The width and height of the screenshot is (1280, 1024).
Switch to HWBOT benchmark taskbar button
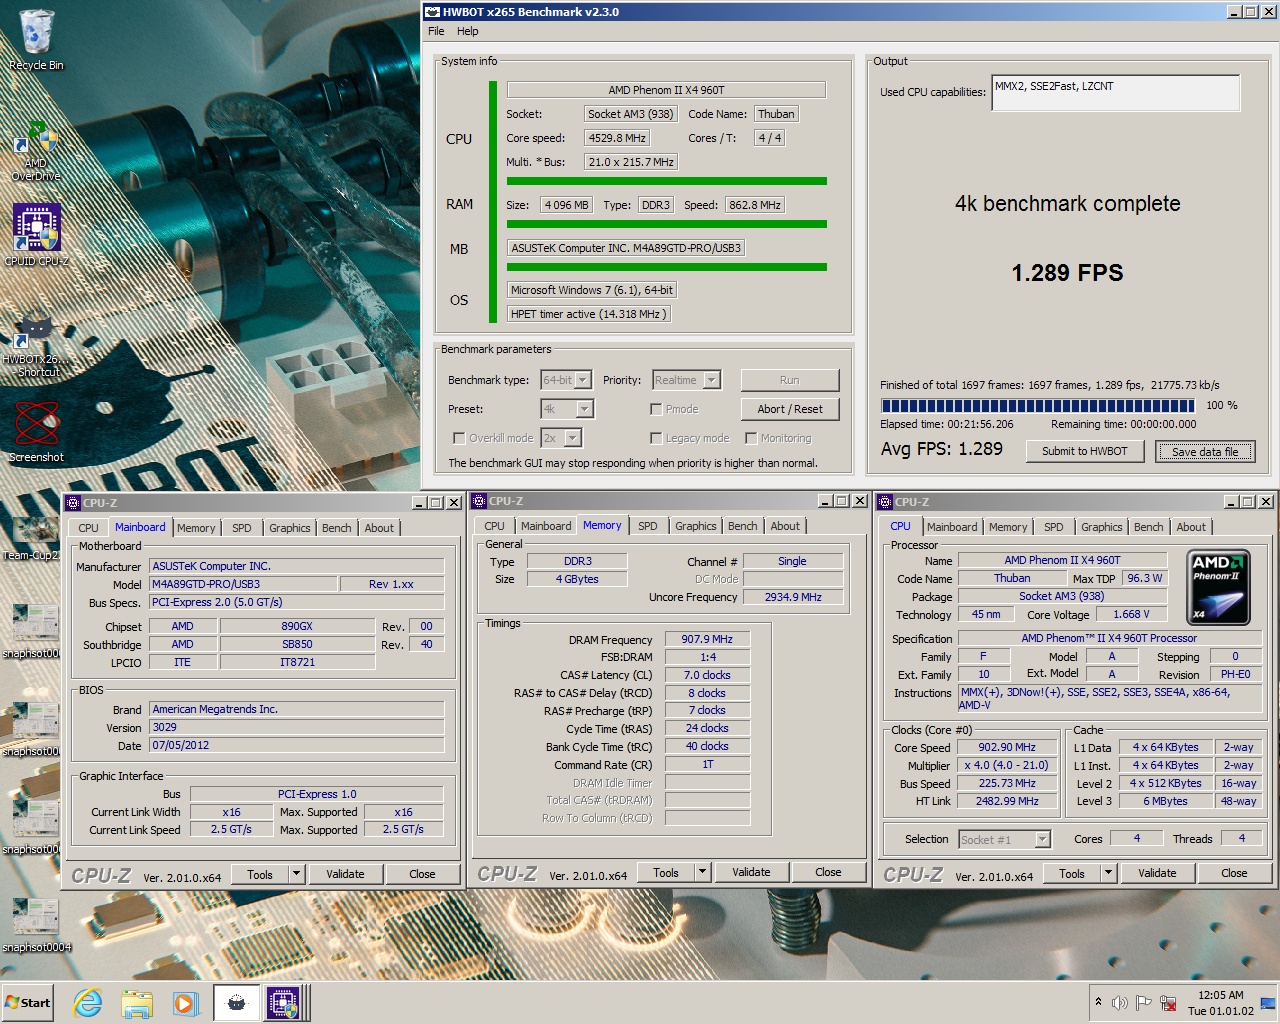(x=236, y=1002)
